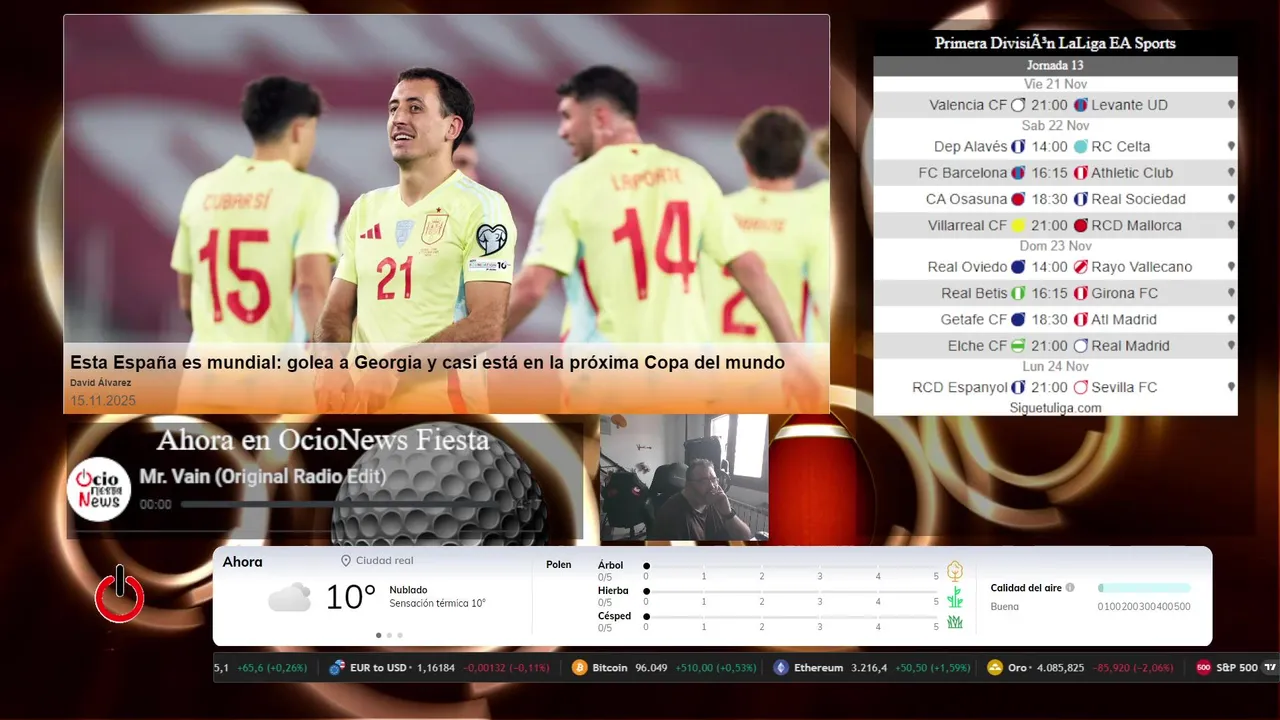The image size is (1280, 720).
Task: Click the TradingView logo at ticker end
Action: (x=1270, y=668)
